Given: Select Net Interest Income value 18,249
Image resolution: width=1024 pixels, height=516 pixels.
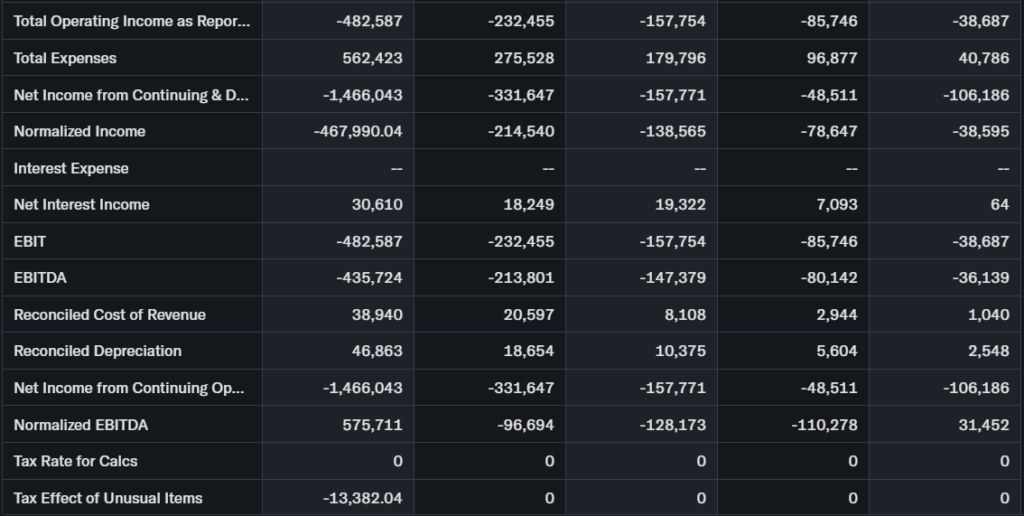Looking at the screenshot, I should [x=529, y=204].
